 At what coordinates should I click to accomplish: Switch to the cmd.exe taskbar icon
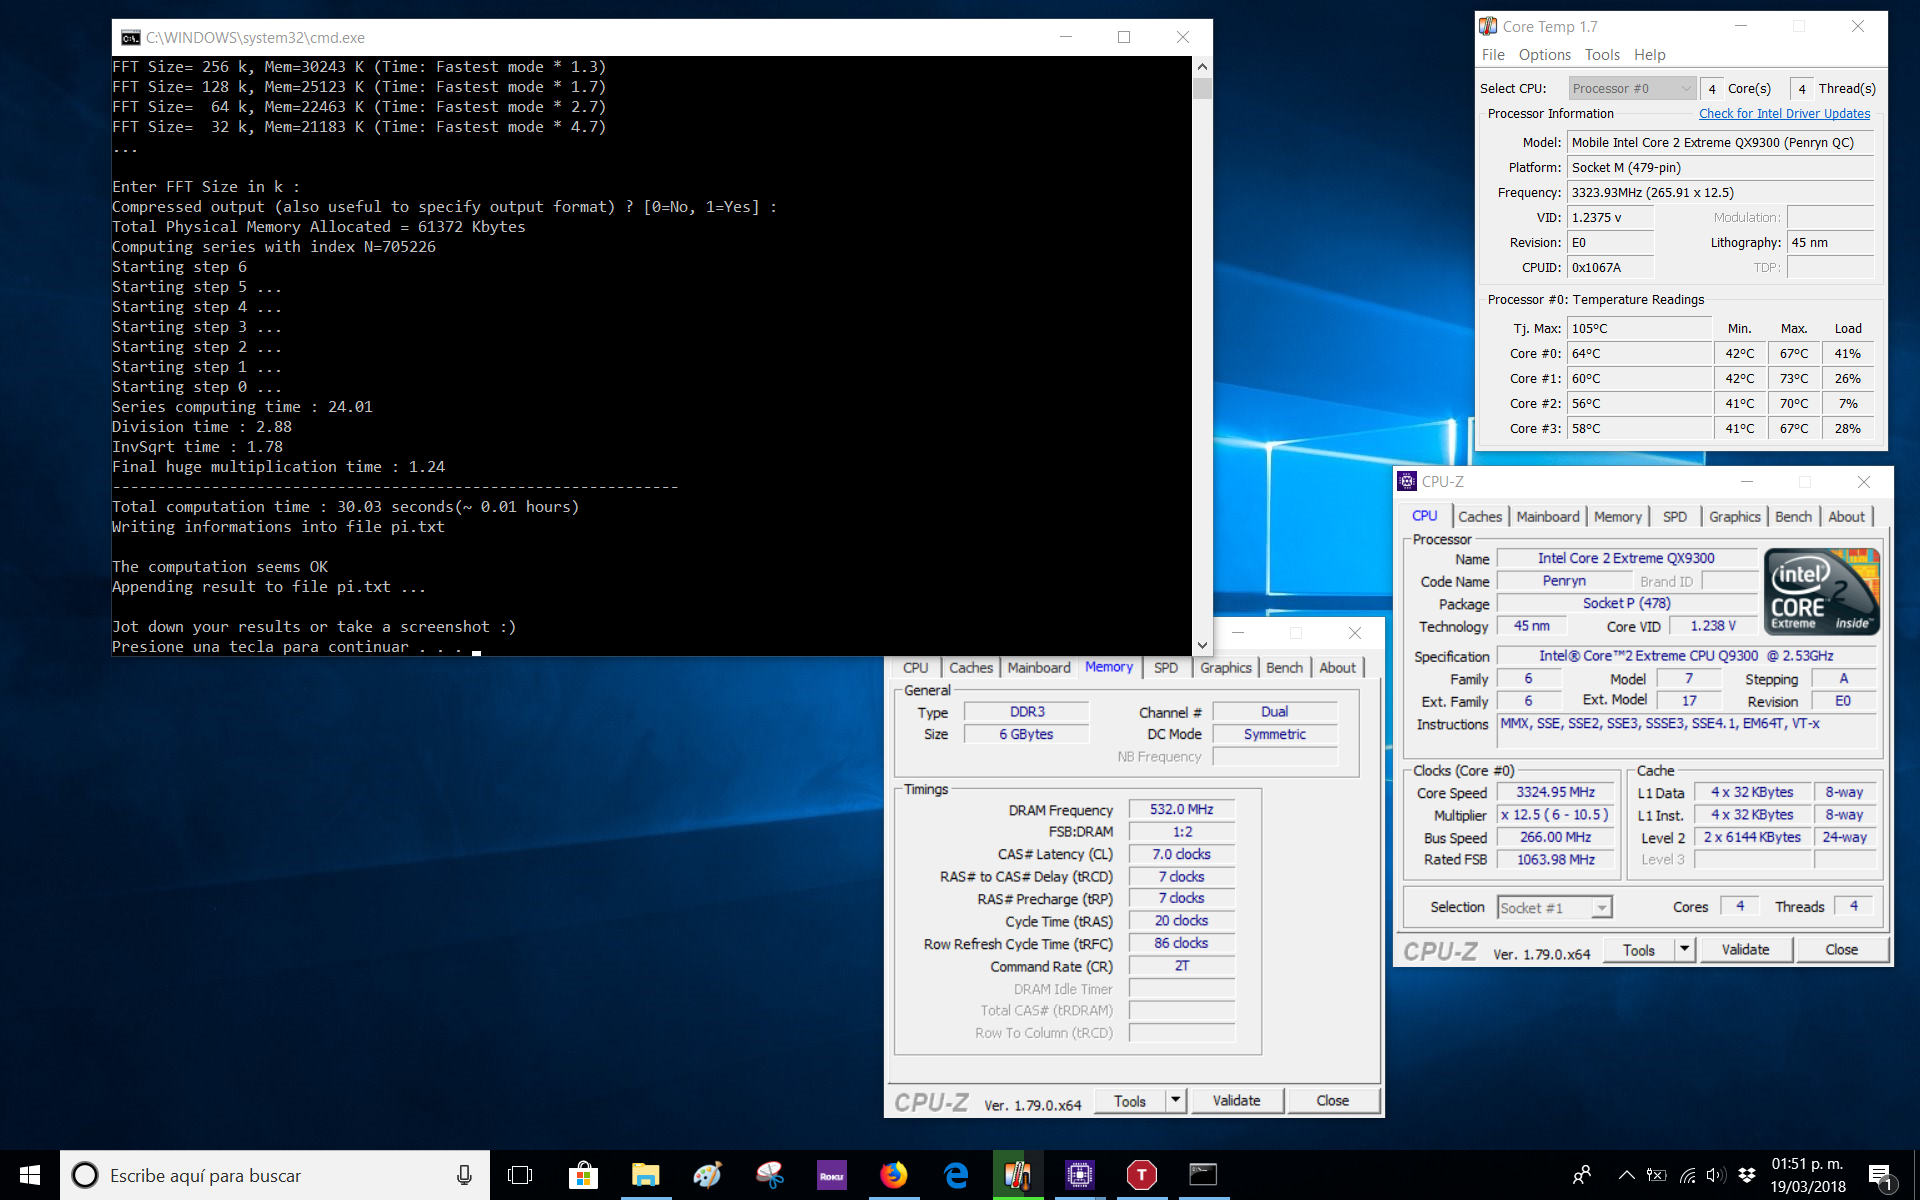coord(1203,1175)
